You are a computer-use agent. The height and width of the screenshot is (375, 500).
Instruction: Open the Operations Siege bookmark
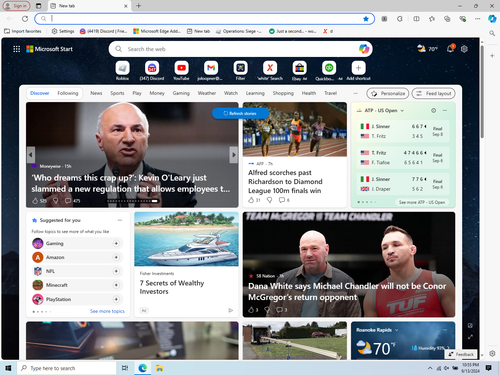pos(239,31)
